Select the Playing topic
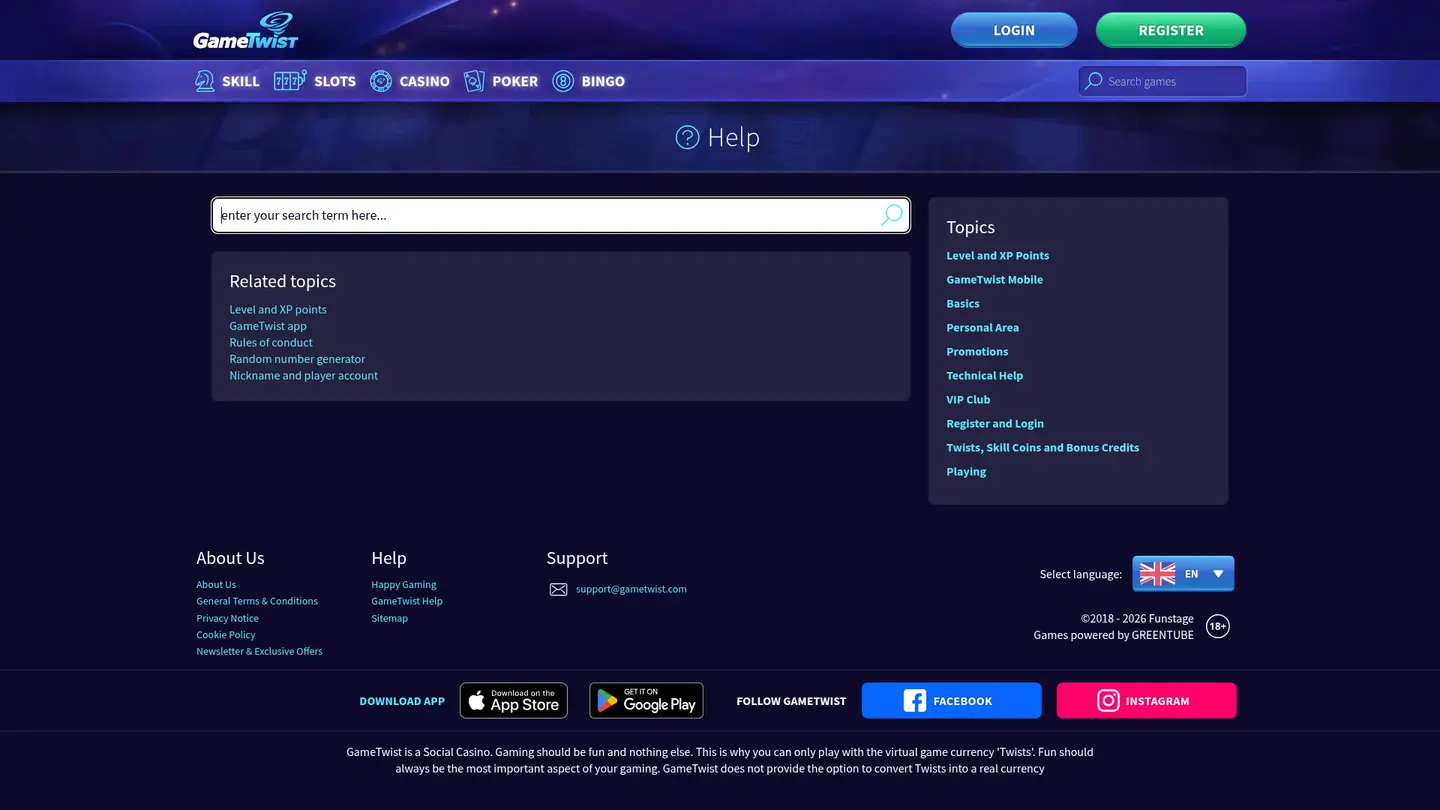This screenshot has width=1440, height=810. [x=966, y=471]
